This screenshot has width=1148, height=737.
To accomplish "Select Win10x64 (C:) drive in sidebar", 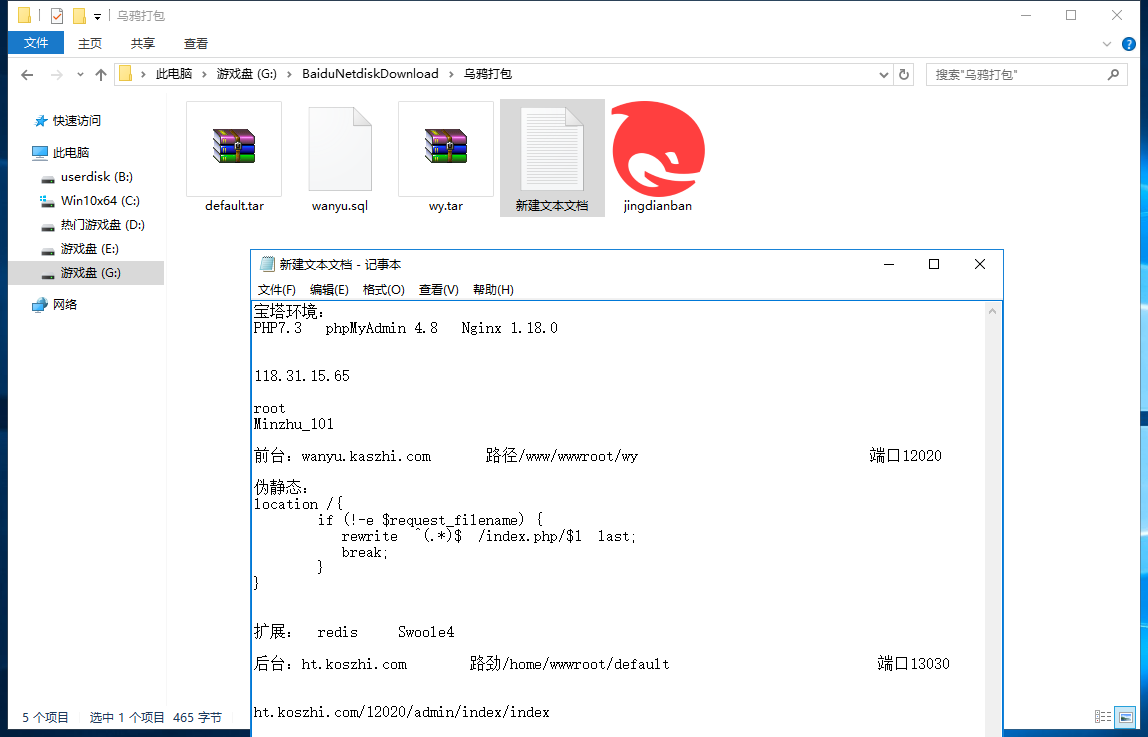I will click(x=100, y=201).
